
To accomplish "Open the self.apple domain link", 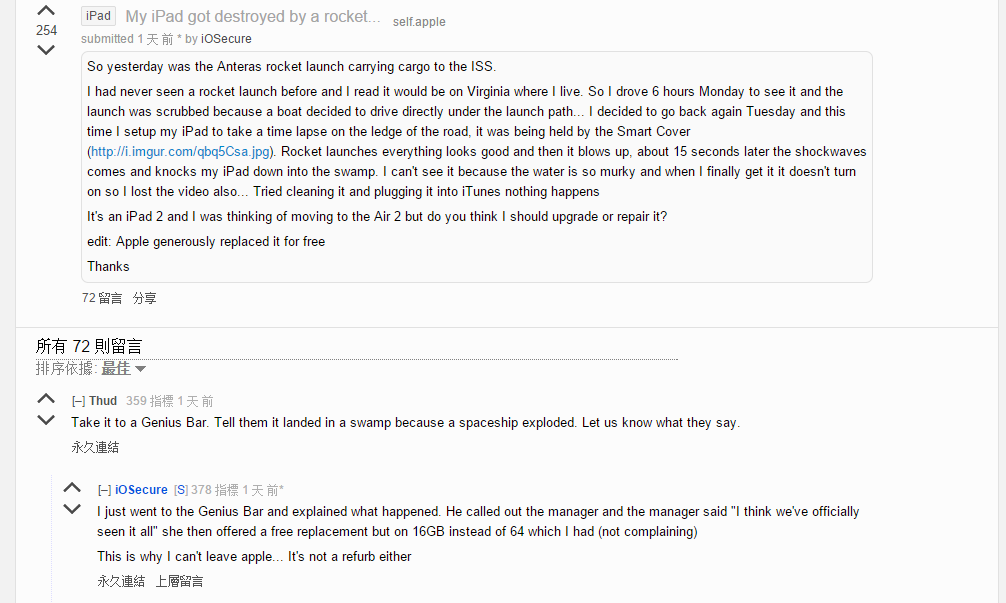I will pos(419,21).
